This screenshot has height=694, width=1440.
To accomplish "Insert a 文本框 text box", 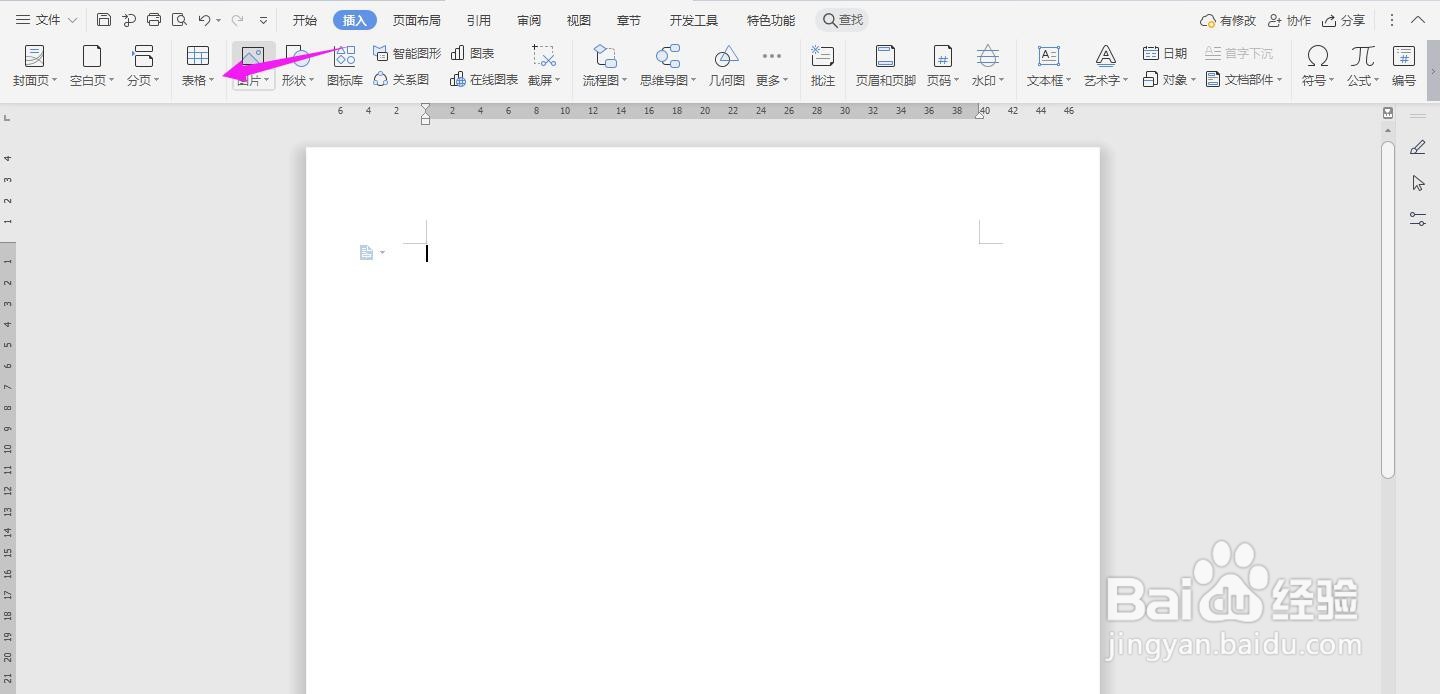I will [1049, 66].
